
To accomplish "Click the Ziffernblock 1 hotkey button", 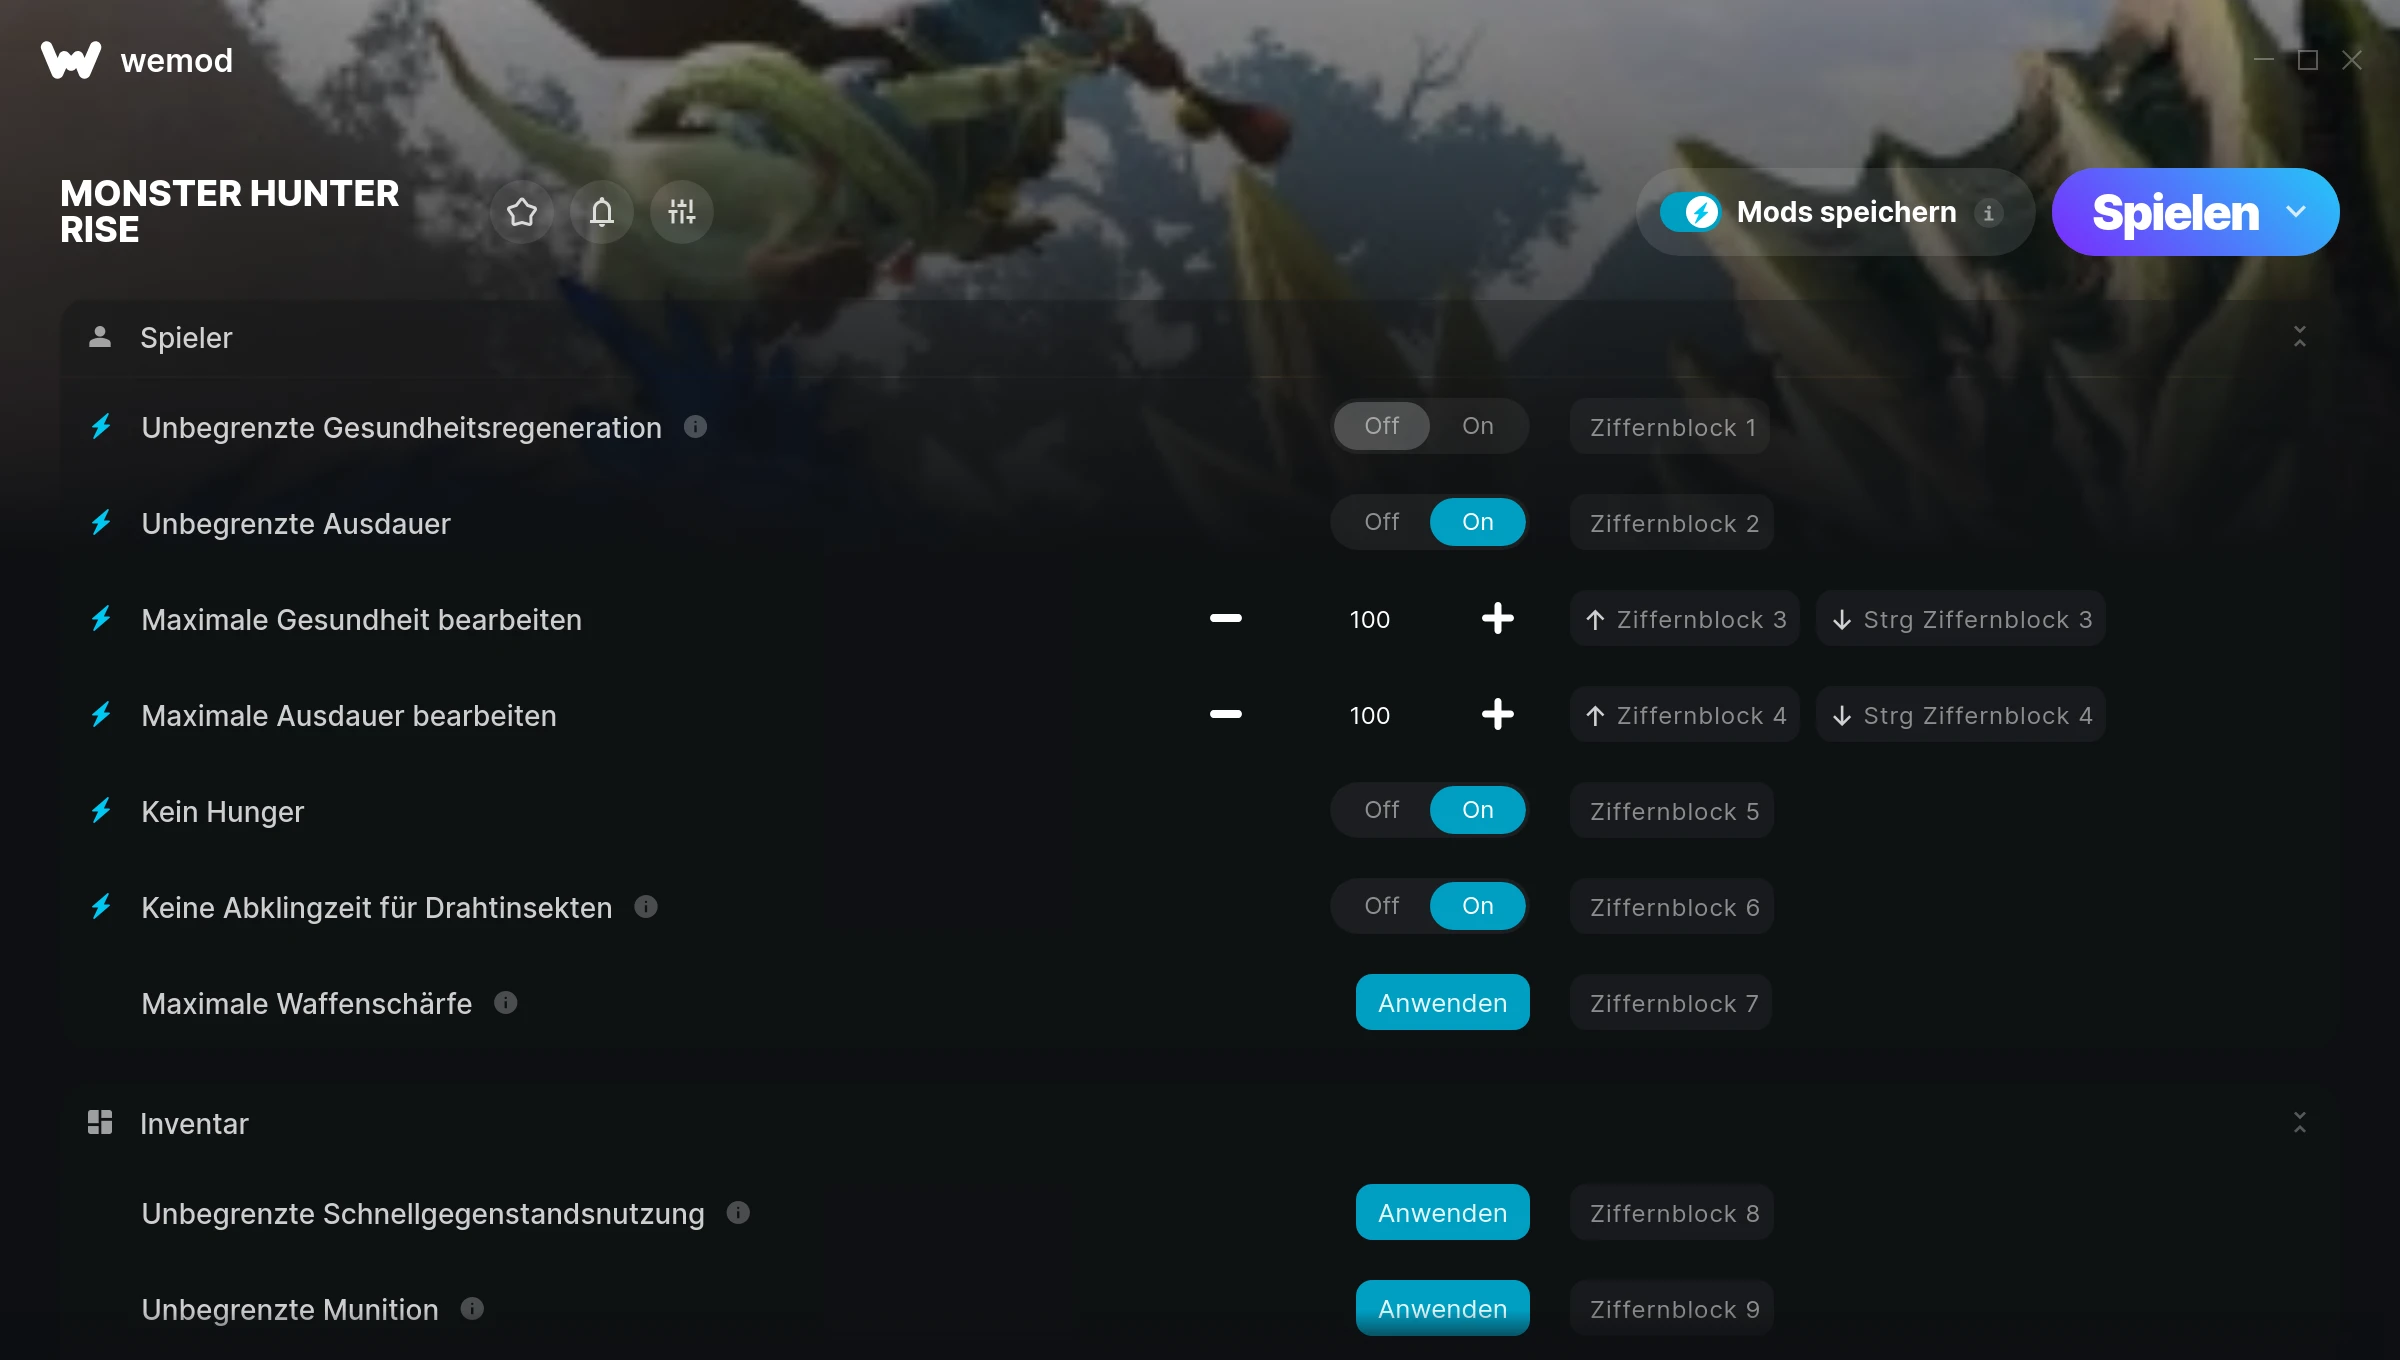I will pos(1672,427).
